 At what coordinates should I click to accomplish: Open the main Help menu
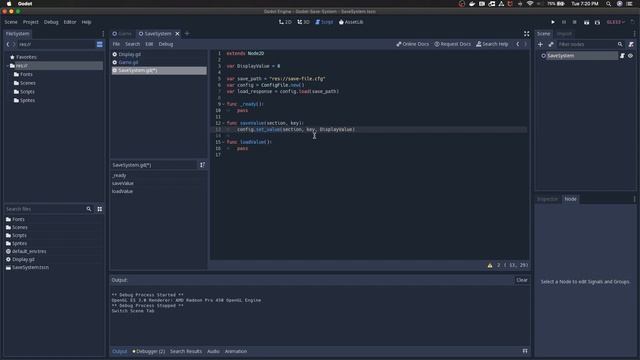(86, 22)
